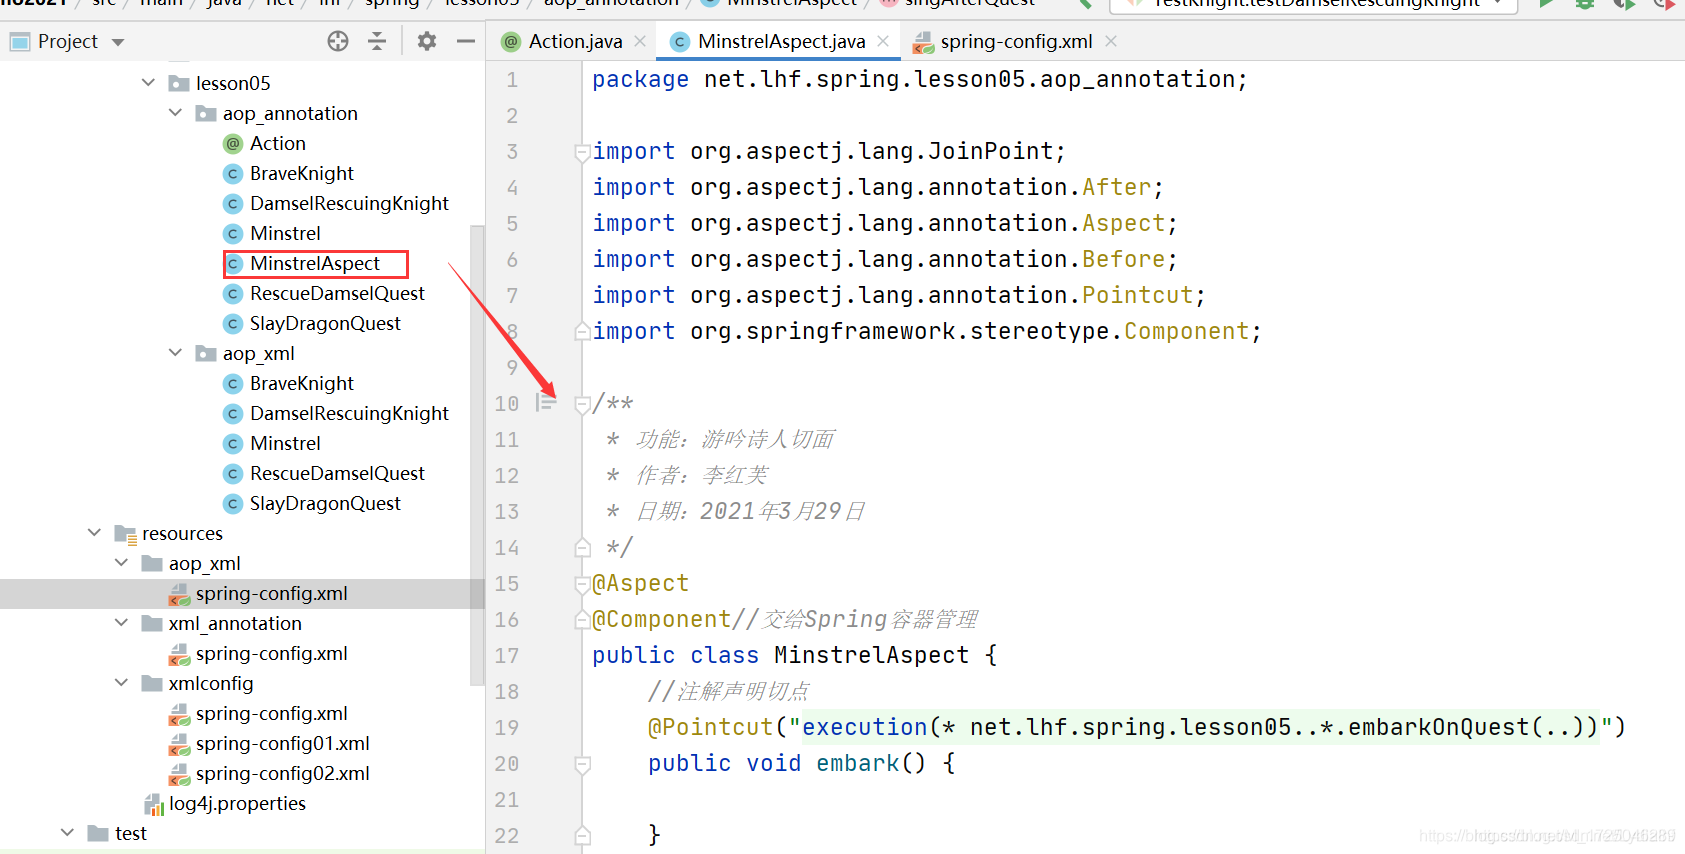Close the Action.java tab
Viewport: 1685px width, 854px height.
[640, 41]
